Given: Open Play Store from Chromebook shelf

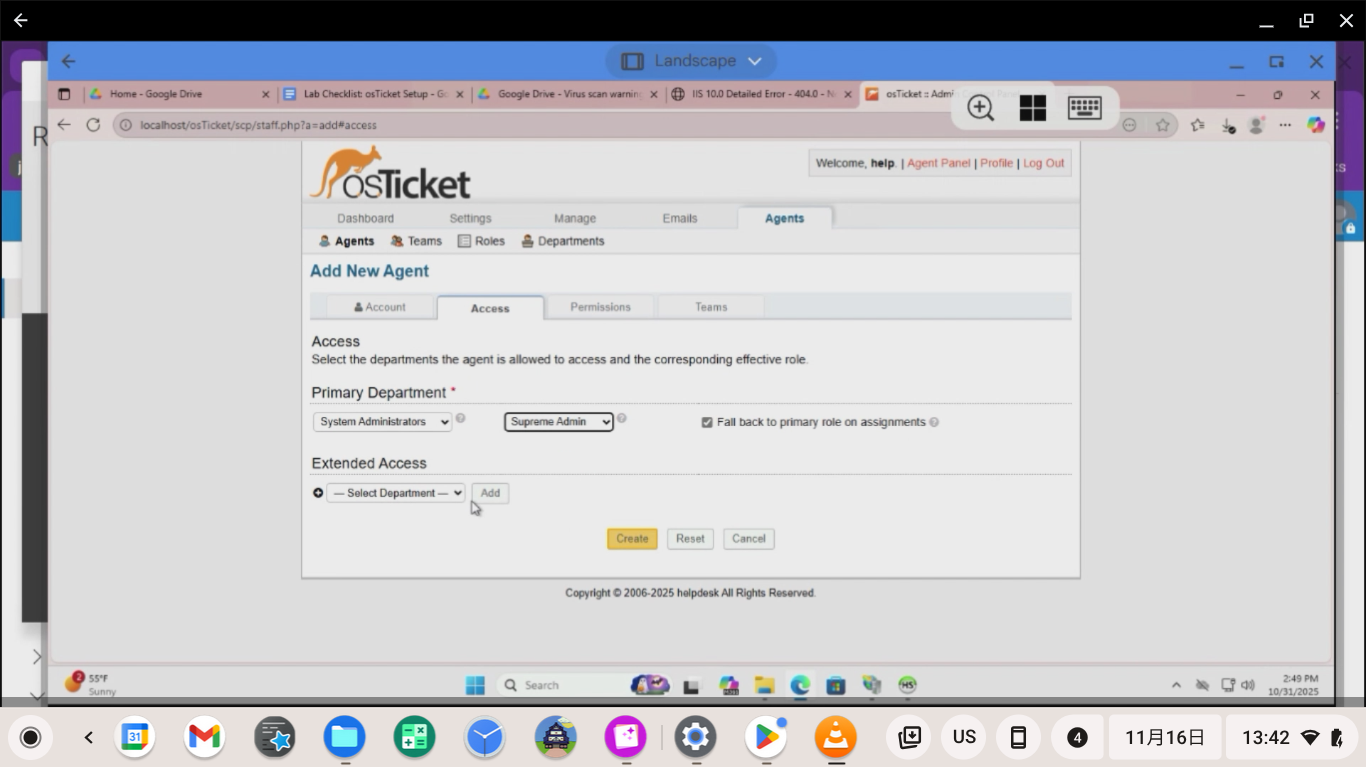Looking at the screenshot, I should (766, 738).
